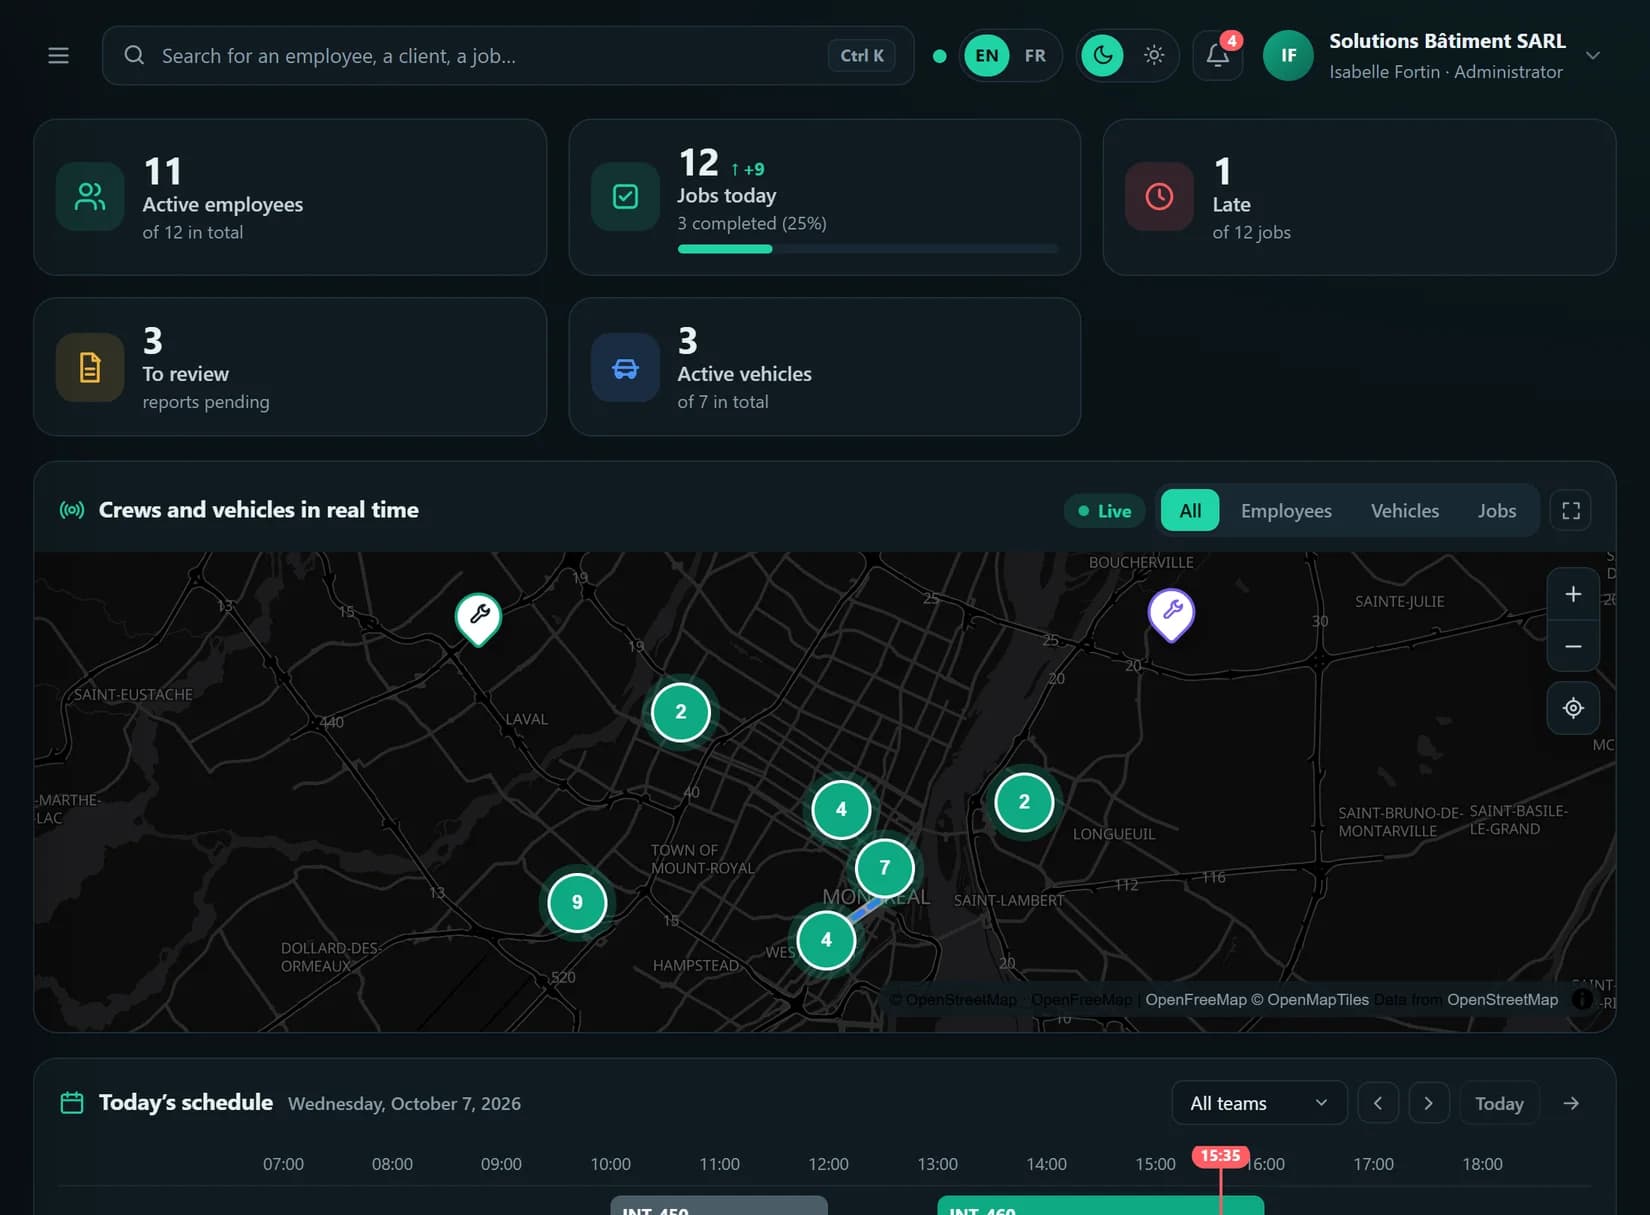Screen dimensions: 1650x1215
Task: Expand the account menu chevron
Action: (1593, 56)
